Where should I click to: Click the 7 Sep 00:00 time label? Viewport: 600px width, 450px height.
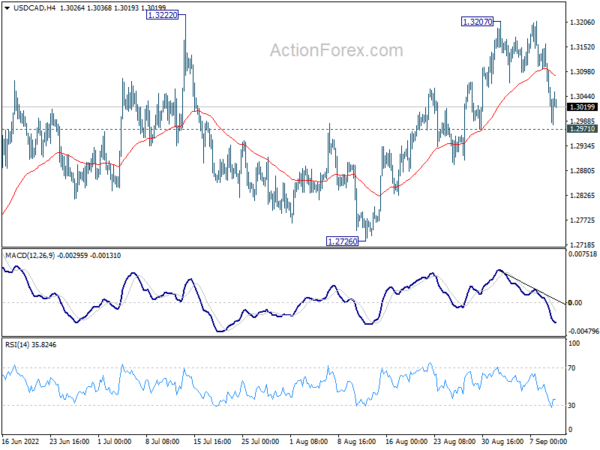point(548,442)
